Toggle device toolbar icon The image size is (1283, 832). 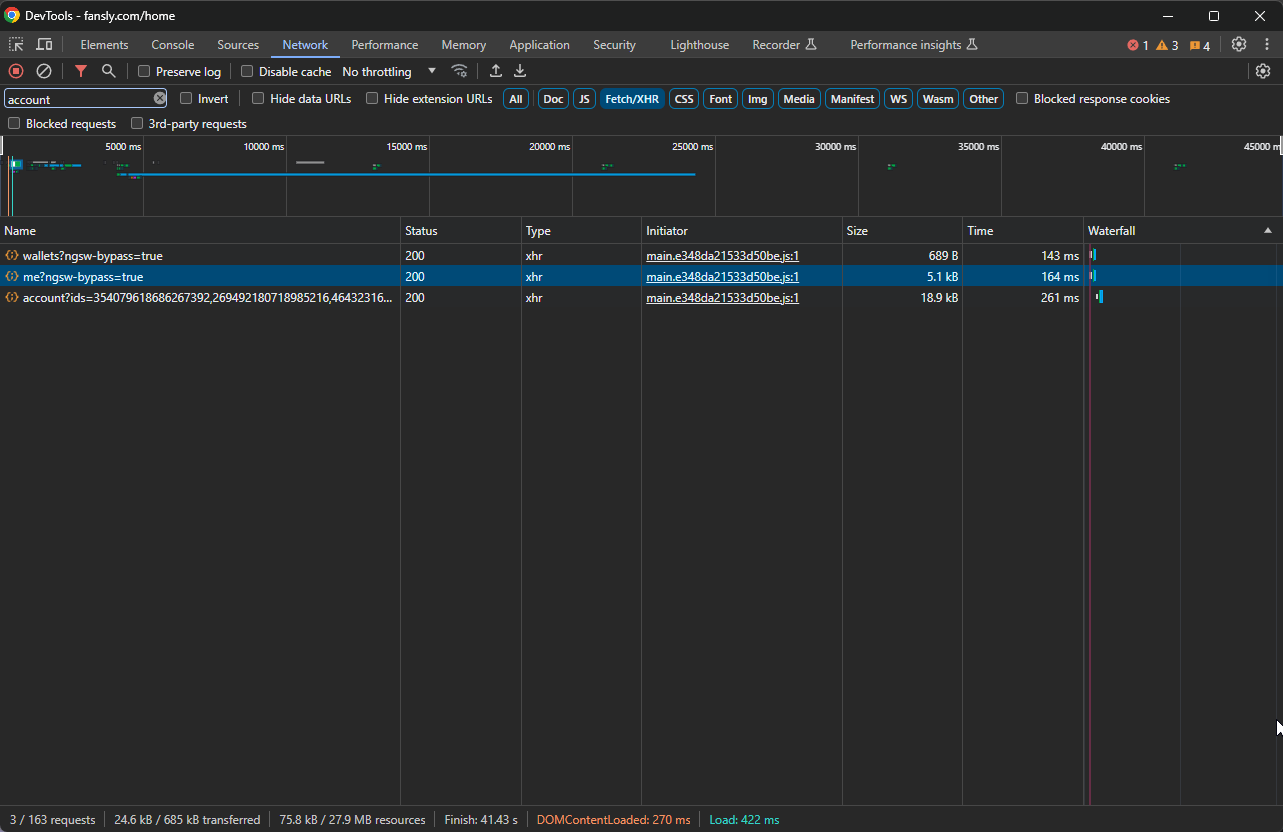click(x=44, y=45)
